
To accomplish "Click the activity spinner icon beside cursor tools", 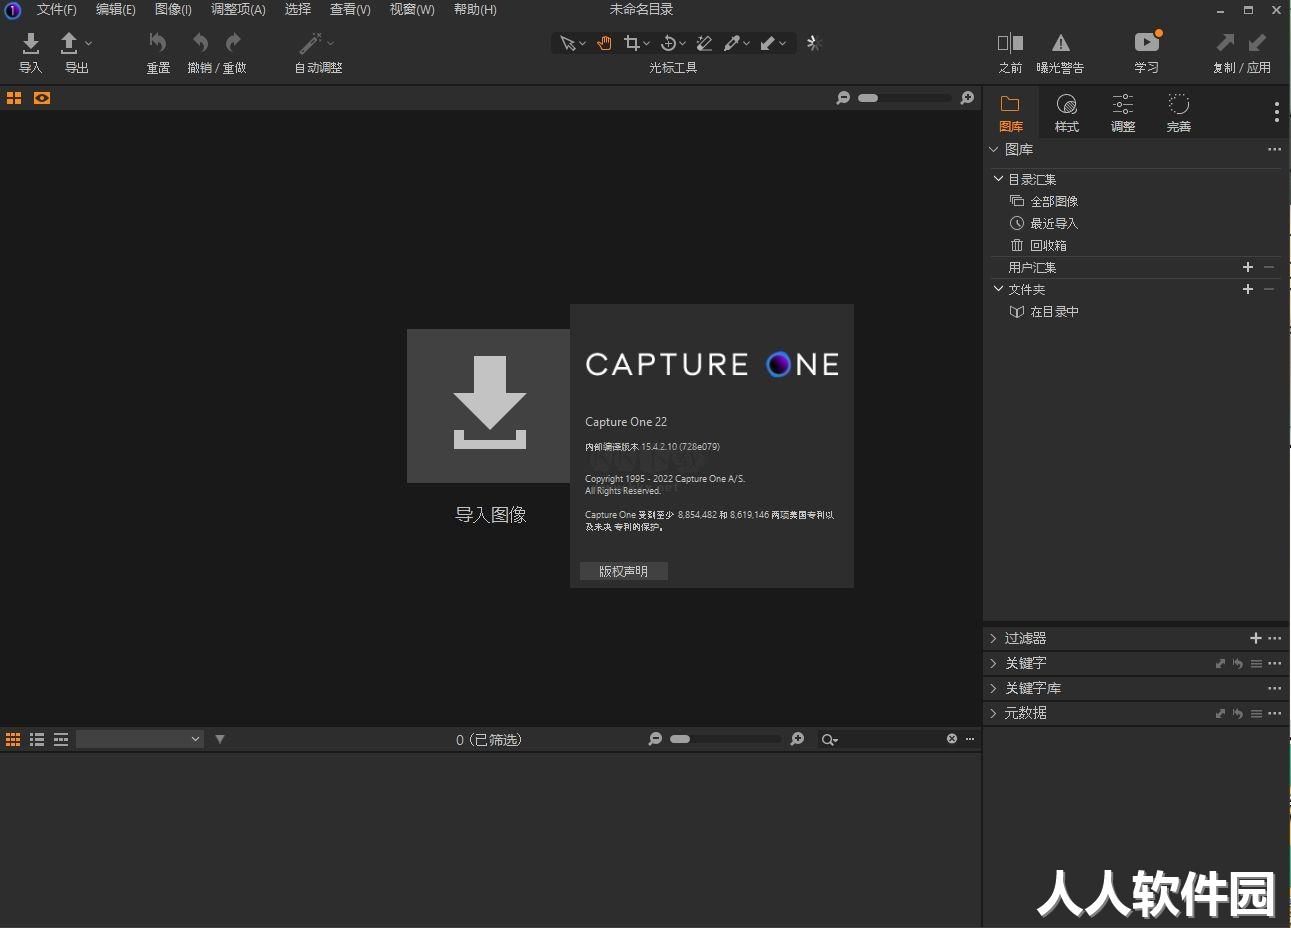I will tap(814, 43).
